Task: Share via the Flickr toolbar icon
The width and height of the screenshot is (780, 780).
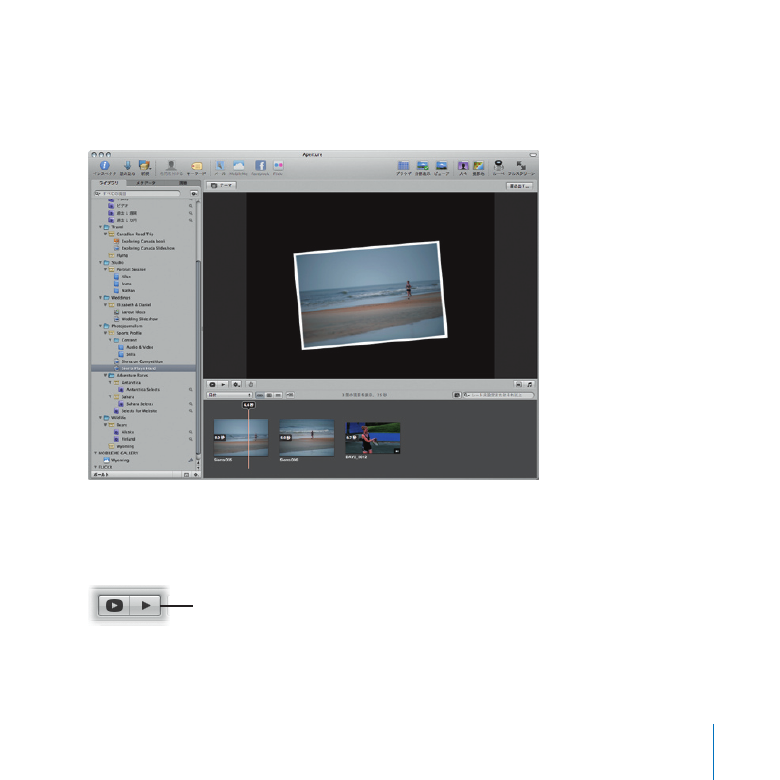Action: (278, 166)
